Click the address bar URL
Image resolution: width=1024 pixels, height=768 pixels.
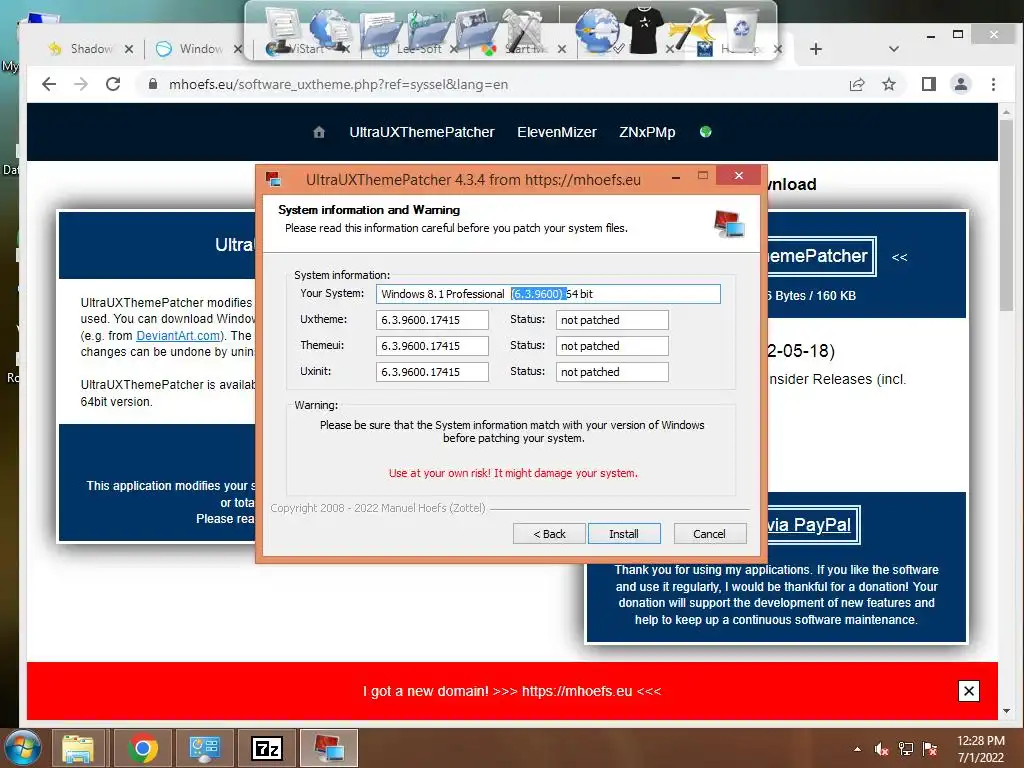tap(338, 84)
